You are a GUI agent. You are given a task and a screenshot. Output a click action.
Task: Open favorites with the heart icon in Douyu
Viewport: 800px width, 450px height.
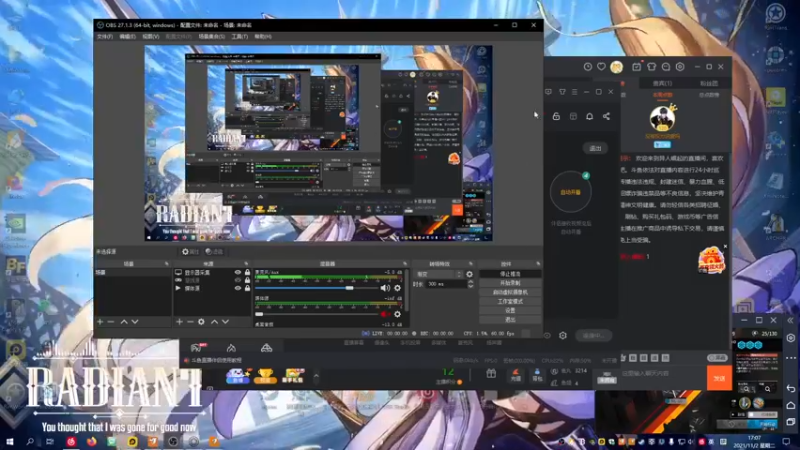point(602,67)
